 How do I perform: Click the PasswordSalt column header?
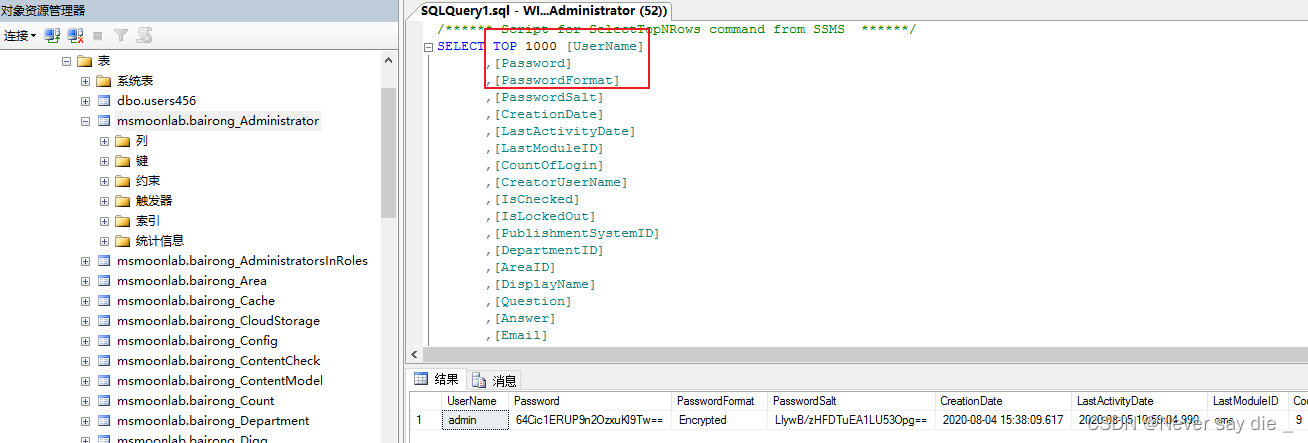coord(852,401)
